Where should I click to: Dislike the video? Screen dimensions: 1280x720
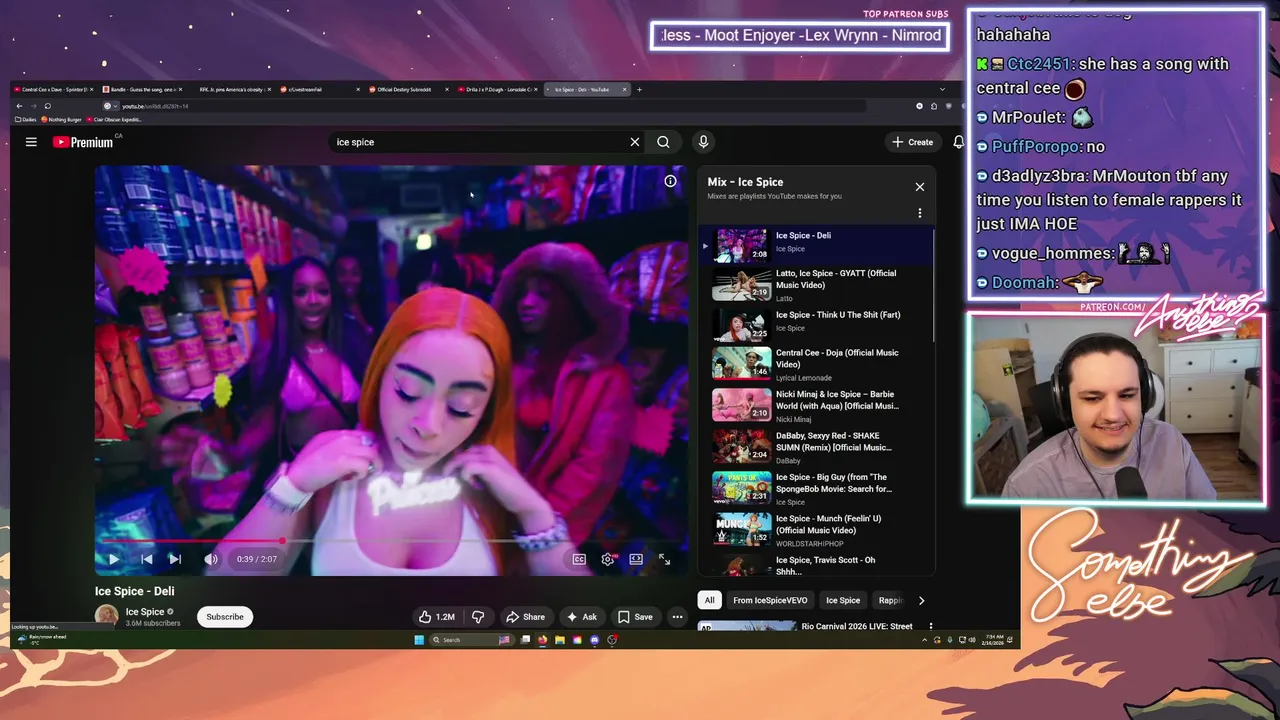tap(477, 617)
